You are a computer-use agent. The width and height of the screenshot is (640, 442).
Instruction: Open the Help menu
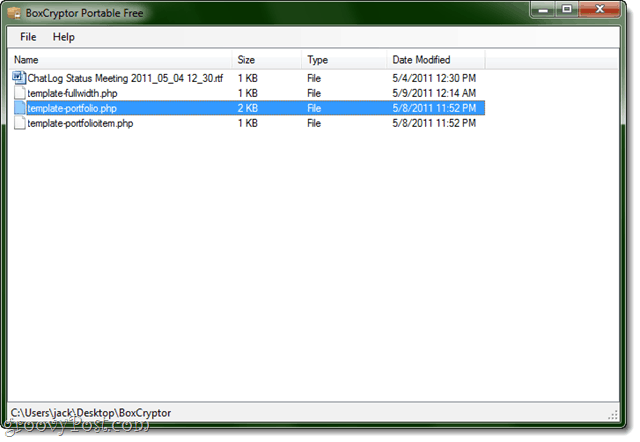click(64, 37)
